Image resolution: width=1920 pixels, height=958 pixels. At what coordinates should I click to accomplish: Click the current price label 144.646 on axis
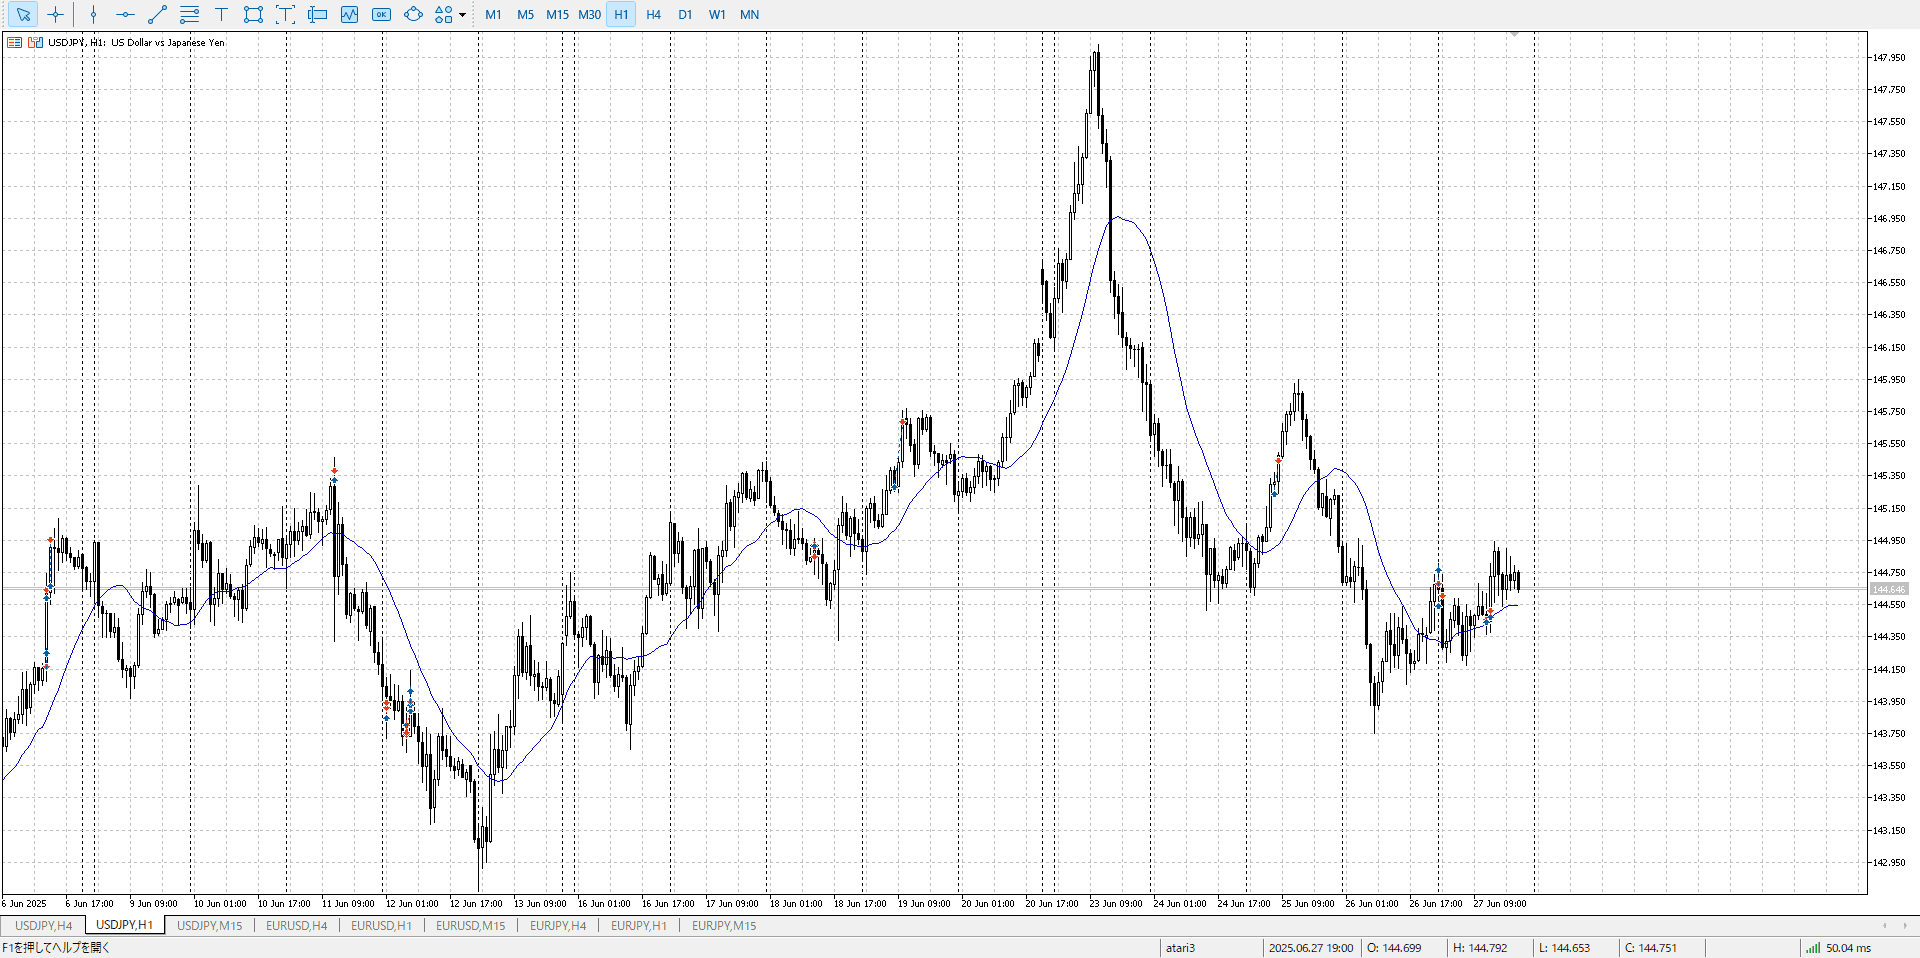[1888, 590]
